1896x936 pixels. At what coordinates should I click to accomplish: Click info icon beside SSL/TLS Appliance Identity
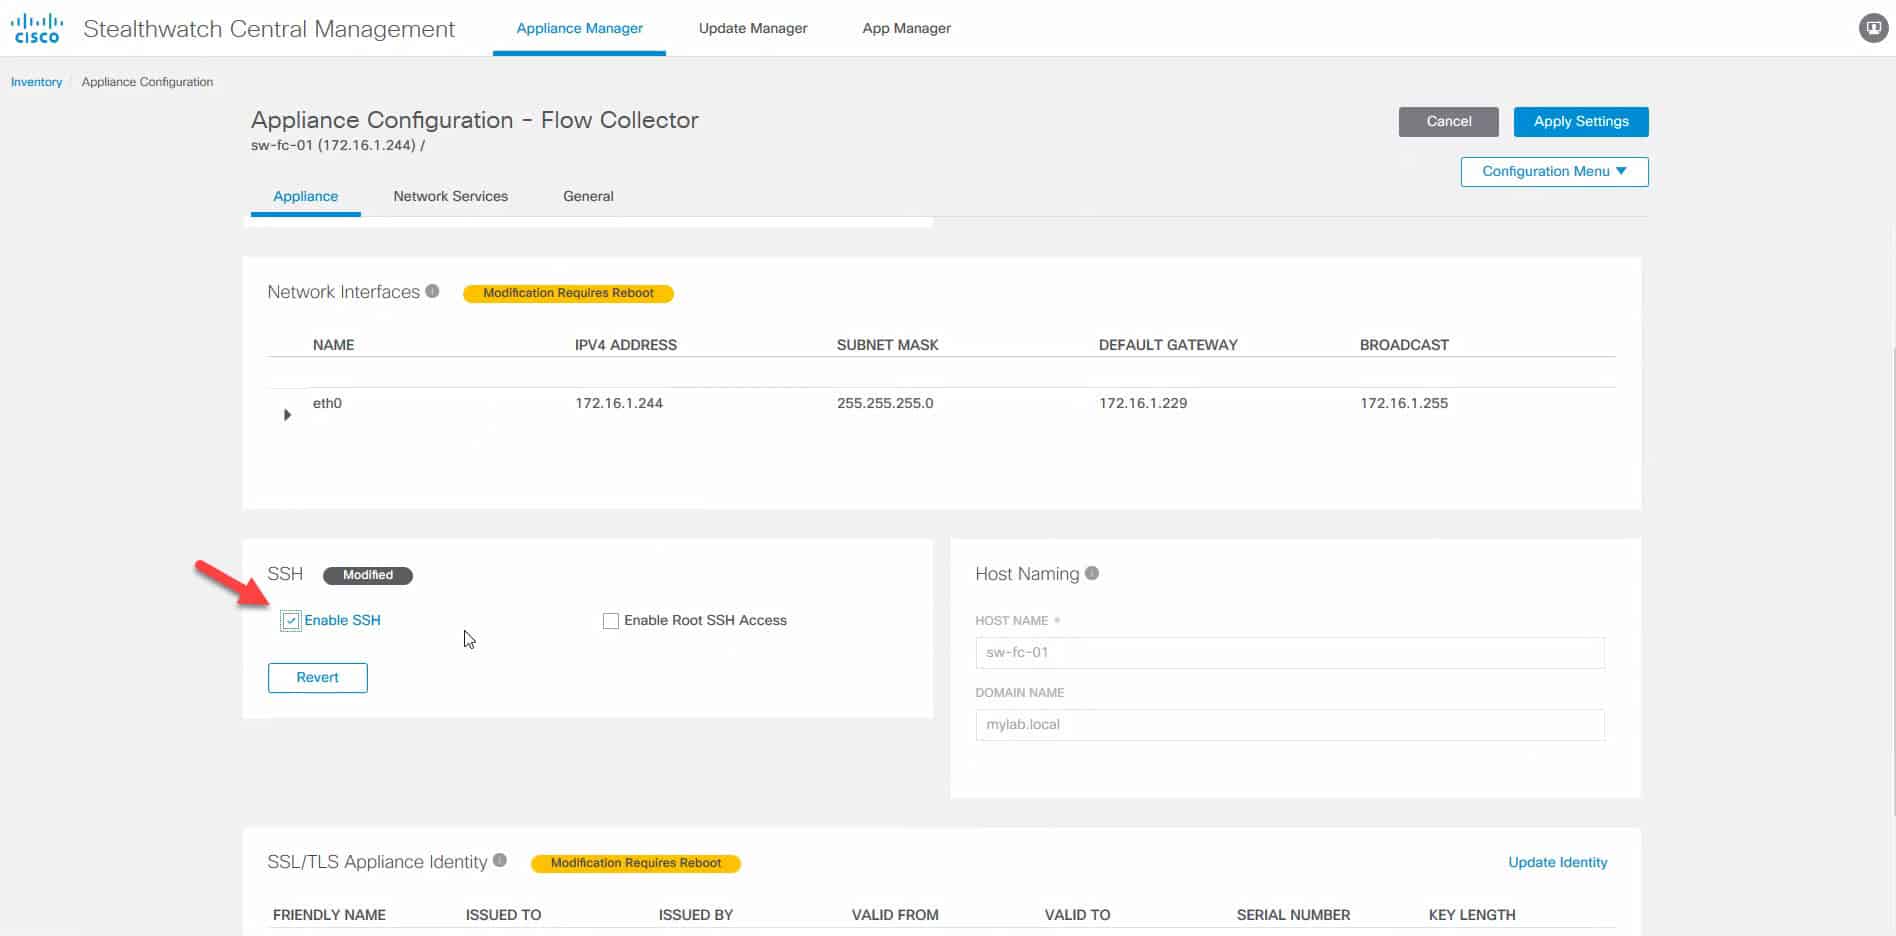500,860
